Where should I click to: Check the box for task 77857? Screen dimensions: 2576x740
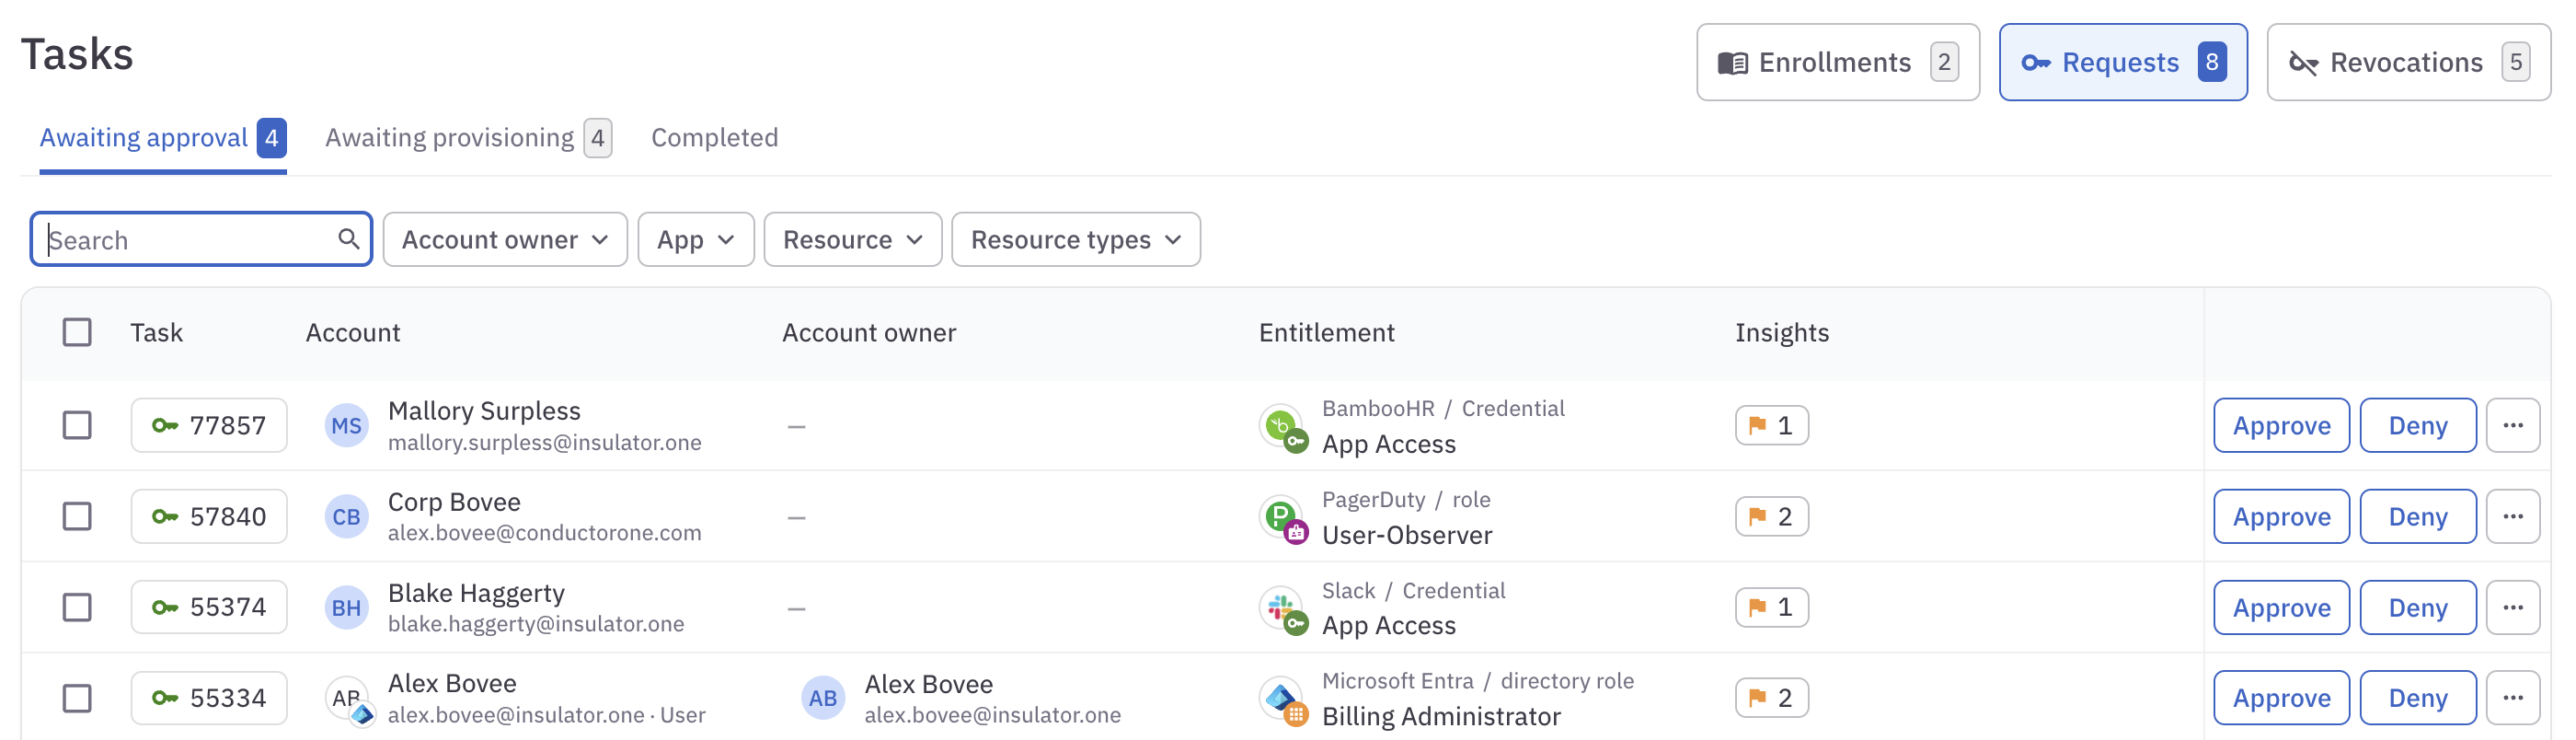(x=77, y=426)
